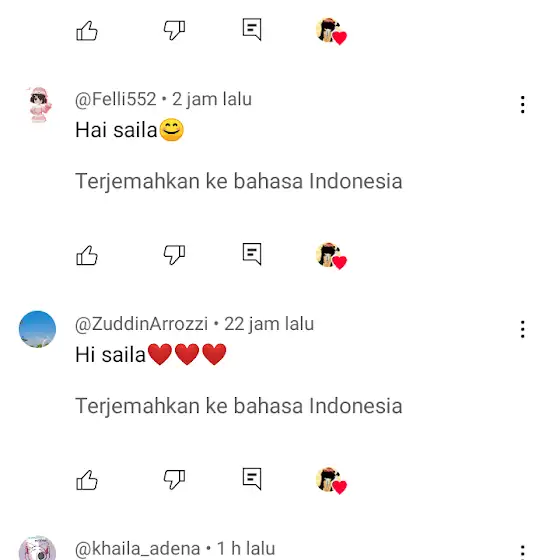Open @ZuddinArrozzi blue sky avatar
The width and height of the screenshot is (560, 560).
[x=38, y=329]
